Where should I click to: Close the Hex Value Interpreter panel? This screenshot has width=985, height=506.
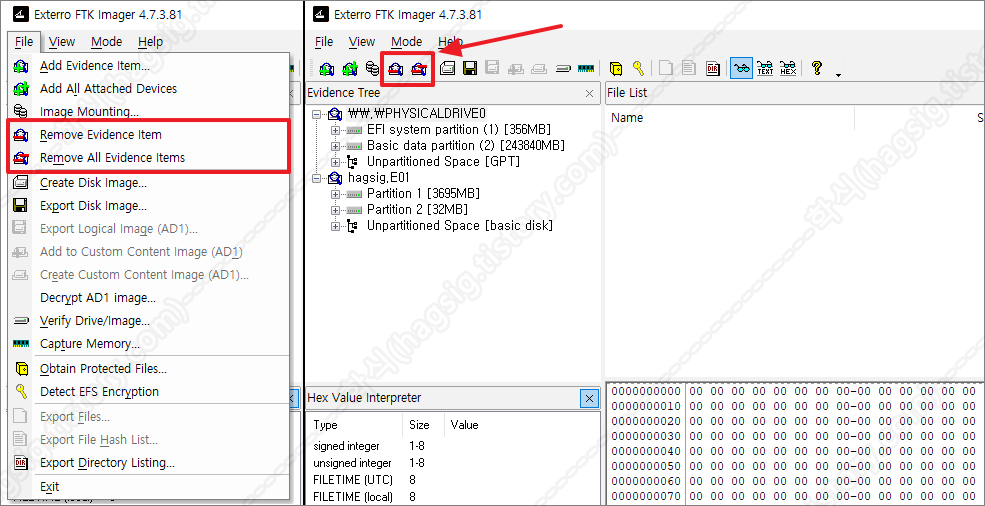589,398
